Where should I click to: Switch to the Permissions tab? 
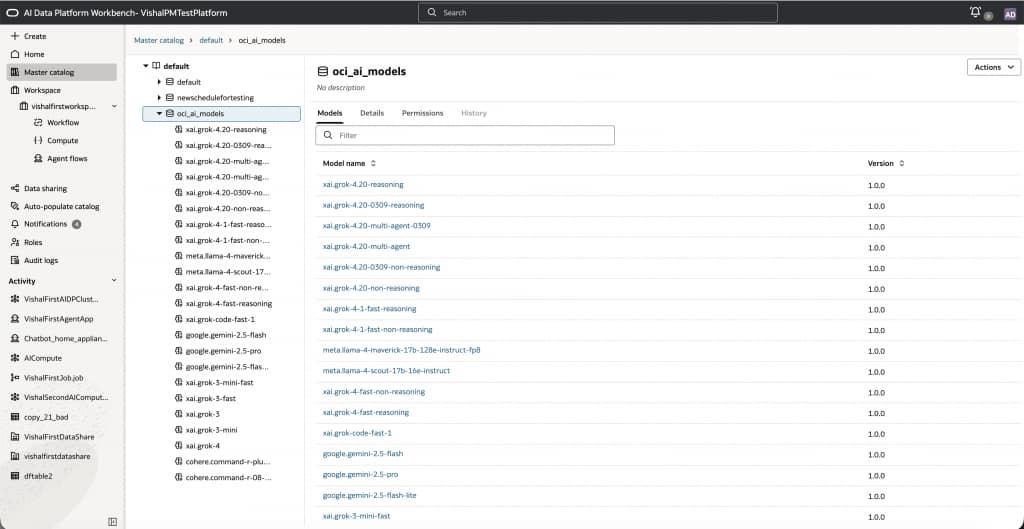422,113
